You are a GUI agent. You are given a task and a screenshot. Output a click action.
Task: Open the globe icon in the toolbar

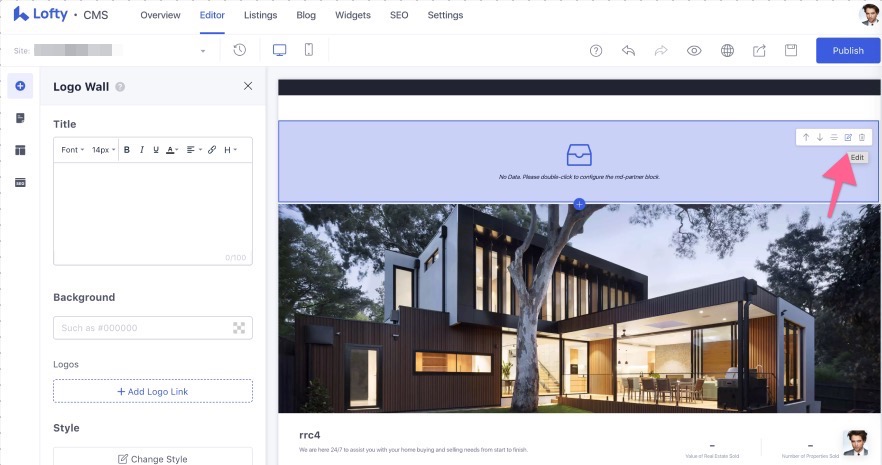click(727, 50)
